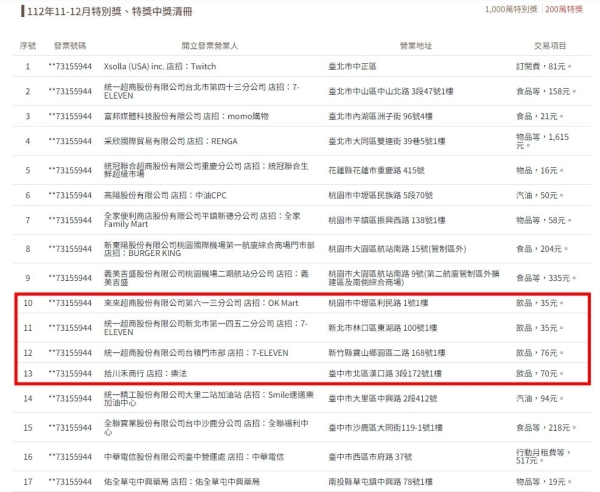This screenshot has width=600, height=492.
Task: Select the 拾川禾商行 樂法 row
Action: tap(137, 371)
